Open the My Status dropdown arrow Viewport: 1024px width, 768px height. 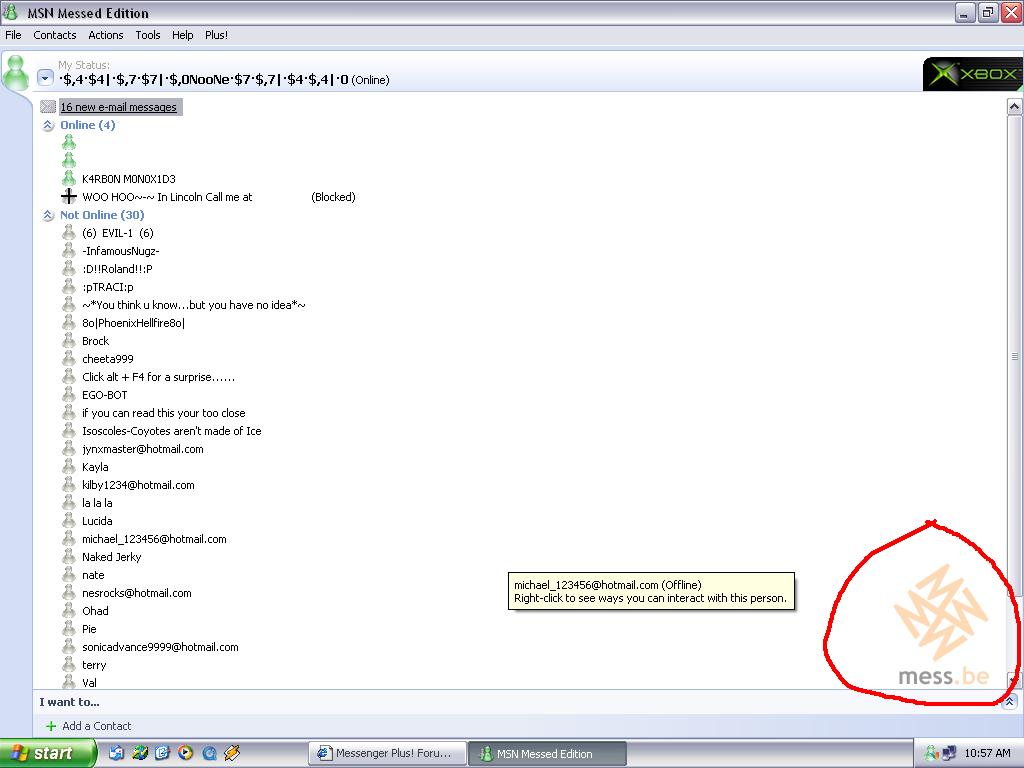pyautogui.click(x=45, y=79)
